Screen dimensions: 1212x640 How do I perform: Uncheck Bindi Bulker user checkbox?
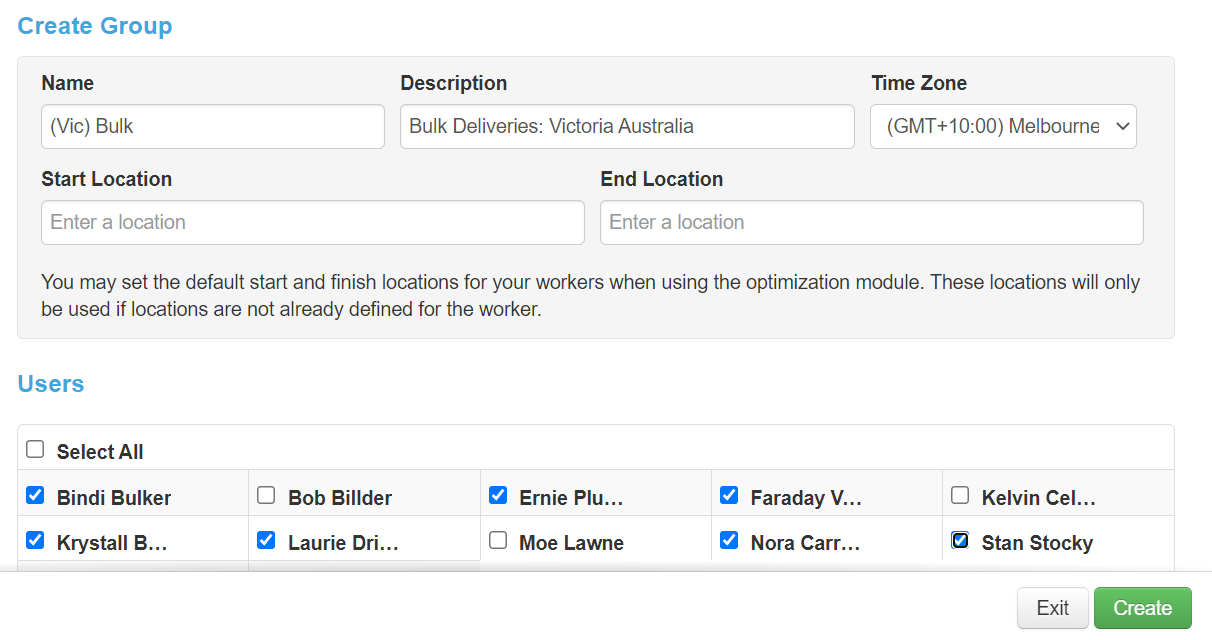point(35,495)
